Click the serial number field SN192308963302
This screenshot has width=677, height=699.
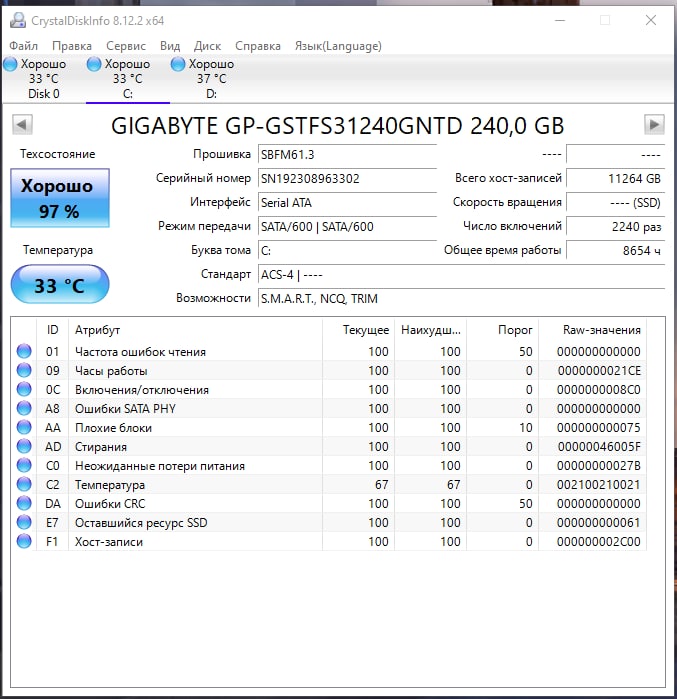(x=347, y=179)
